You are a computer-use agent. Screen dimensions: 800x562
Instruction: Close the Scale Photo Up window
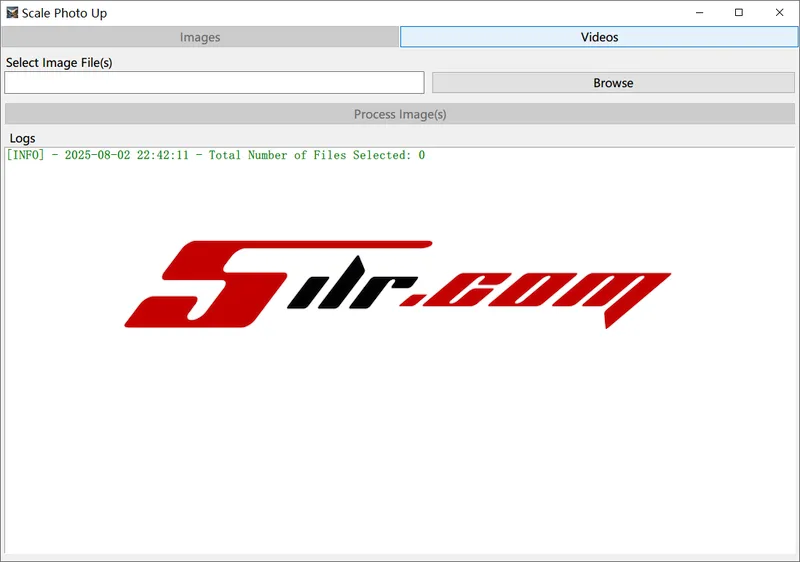click(x=779, y=13)
